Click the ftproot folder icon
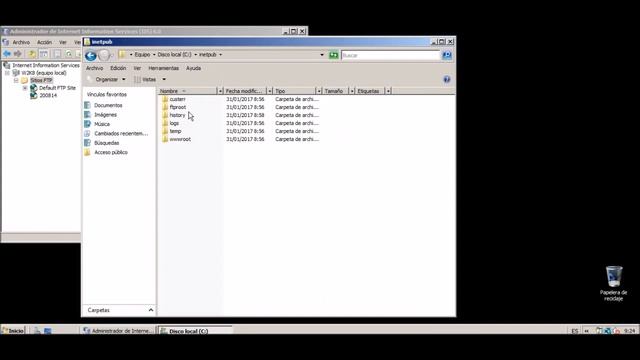The height and width of the screenshot is (360, 640). pyautogui.click(x=165, y=107)
